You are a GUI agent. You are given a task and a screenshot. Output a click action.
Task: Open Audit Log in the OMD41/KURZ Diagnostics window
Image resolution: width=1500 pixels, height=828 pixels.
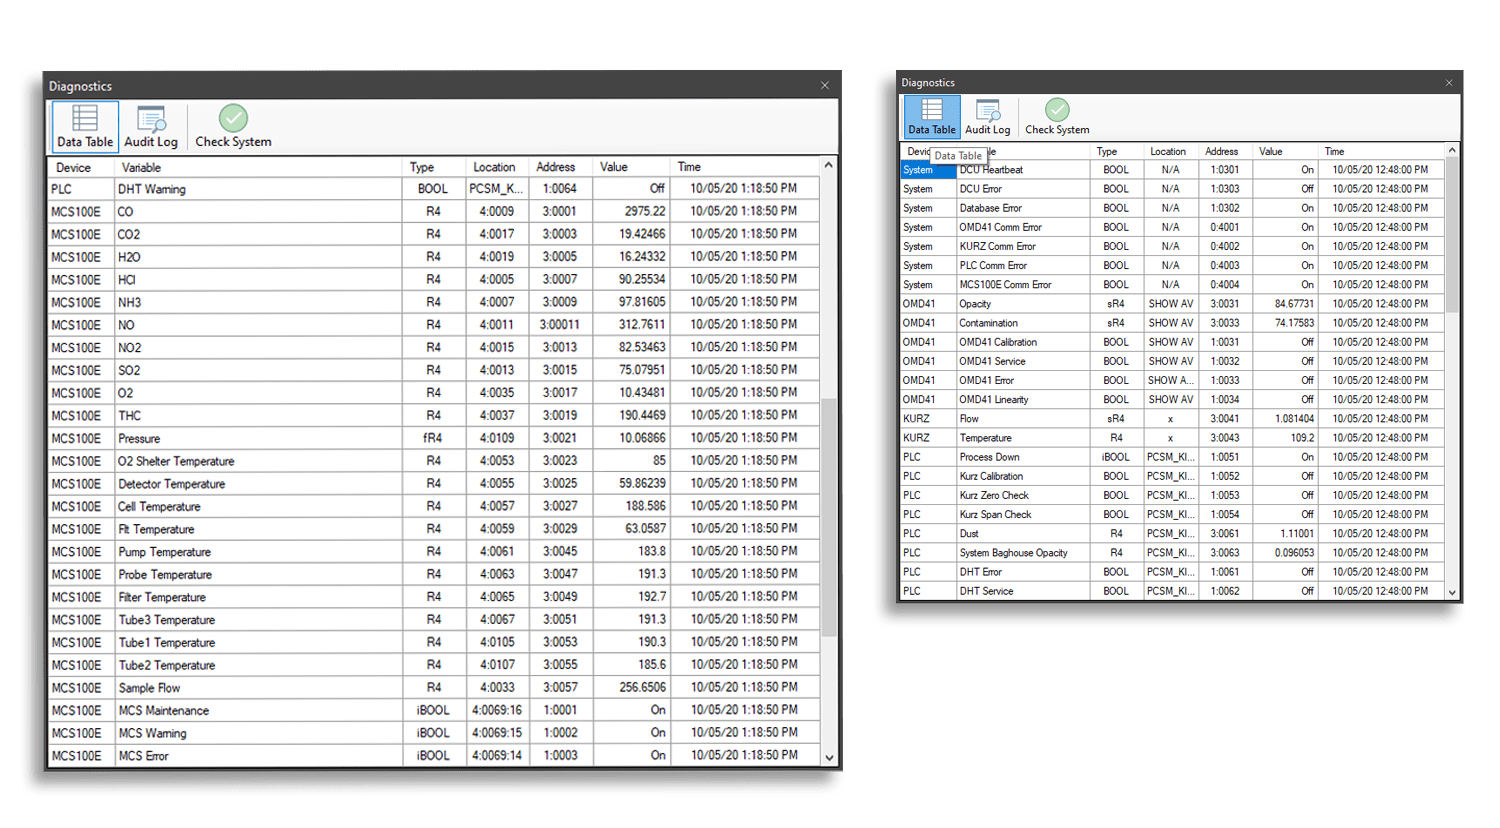point(988,117)
